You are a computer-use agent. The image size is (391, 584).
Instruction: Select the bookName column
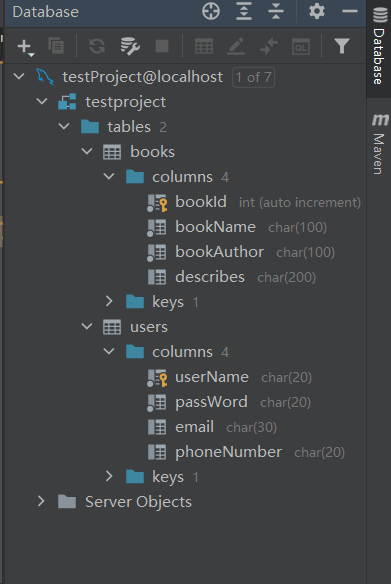(215, 227)
